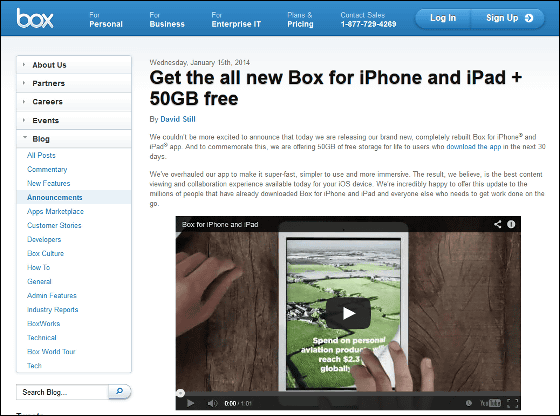
Task: Open Commentary blog category
Action: [47, 169]
